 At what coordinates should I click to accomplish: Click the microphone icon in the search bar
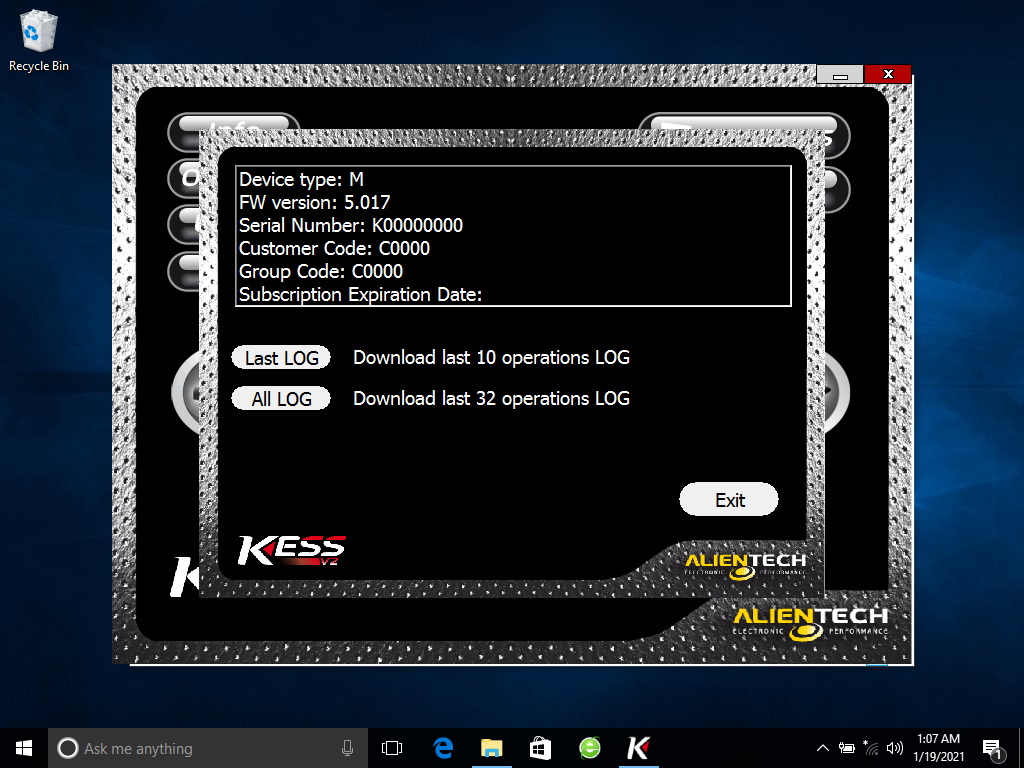347,747
